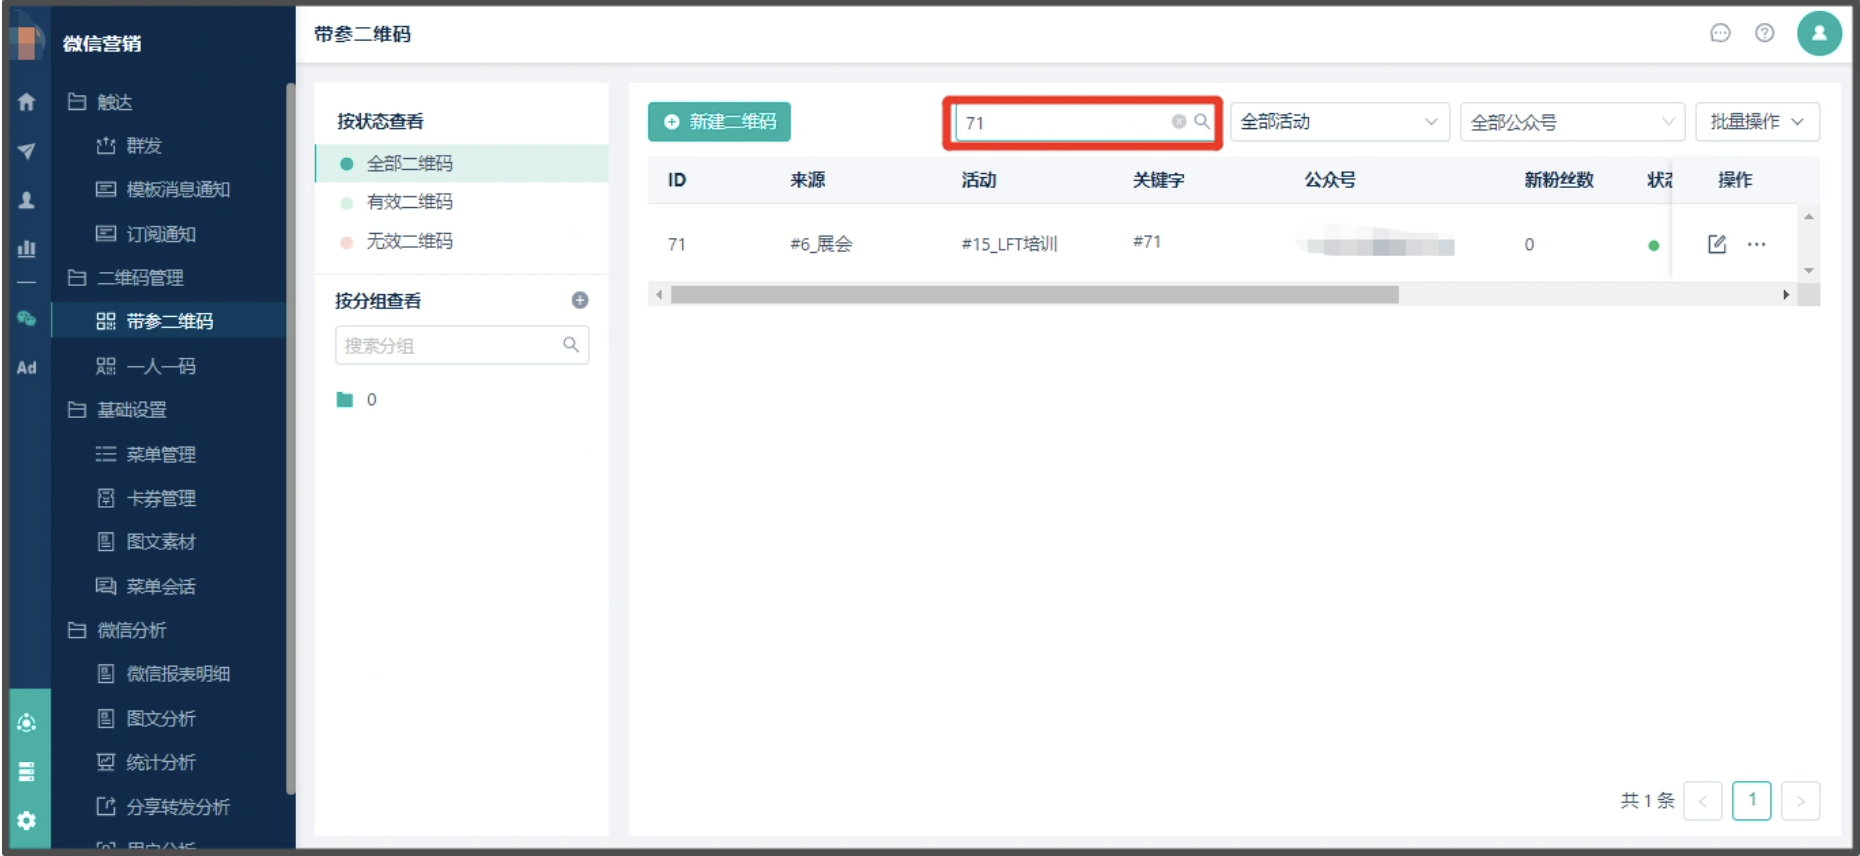Select the WeChat icon in left rail
This screenshot has height=856, width=1860.
pyautogui.click(x=27, y=319)
